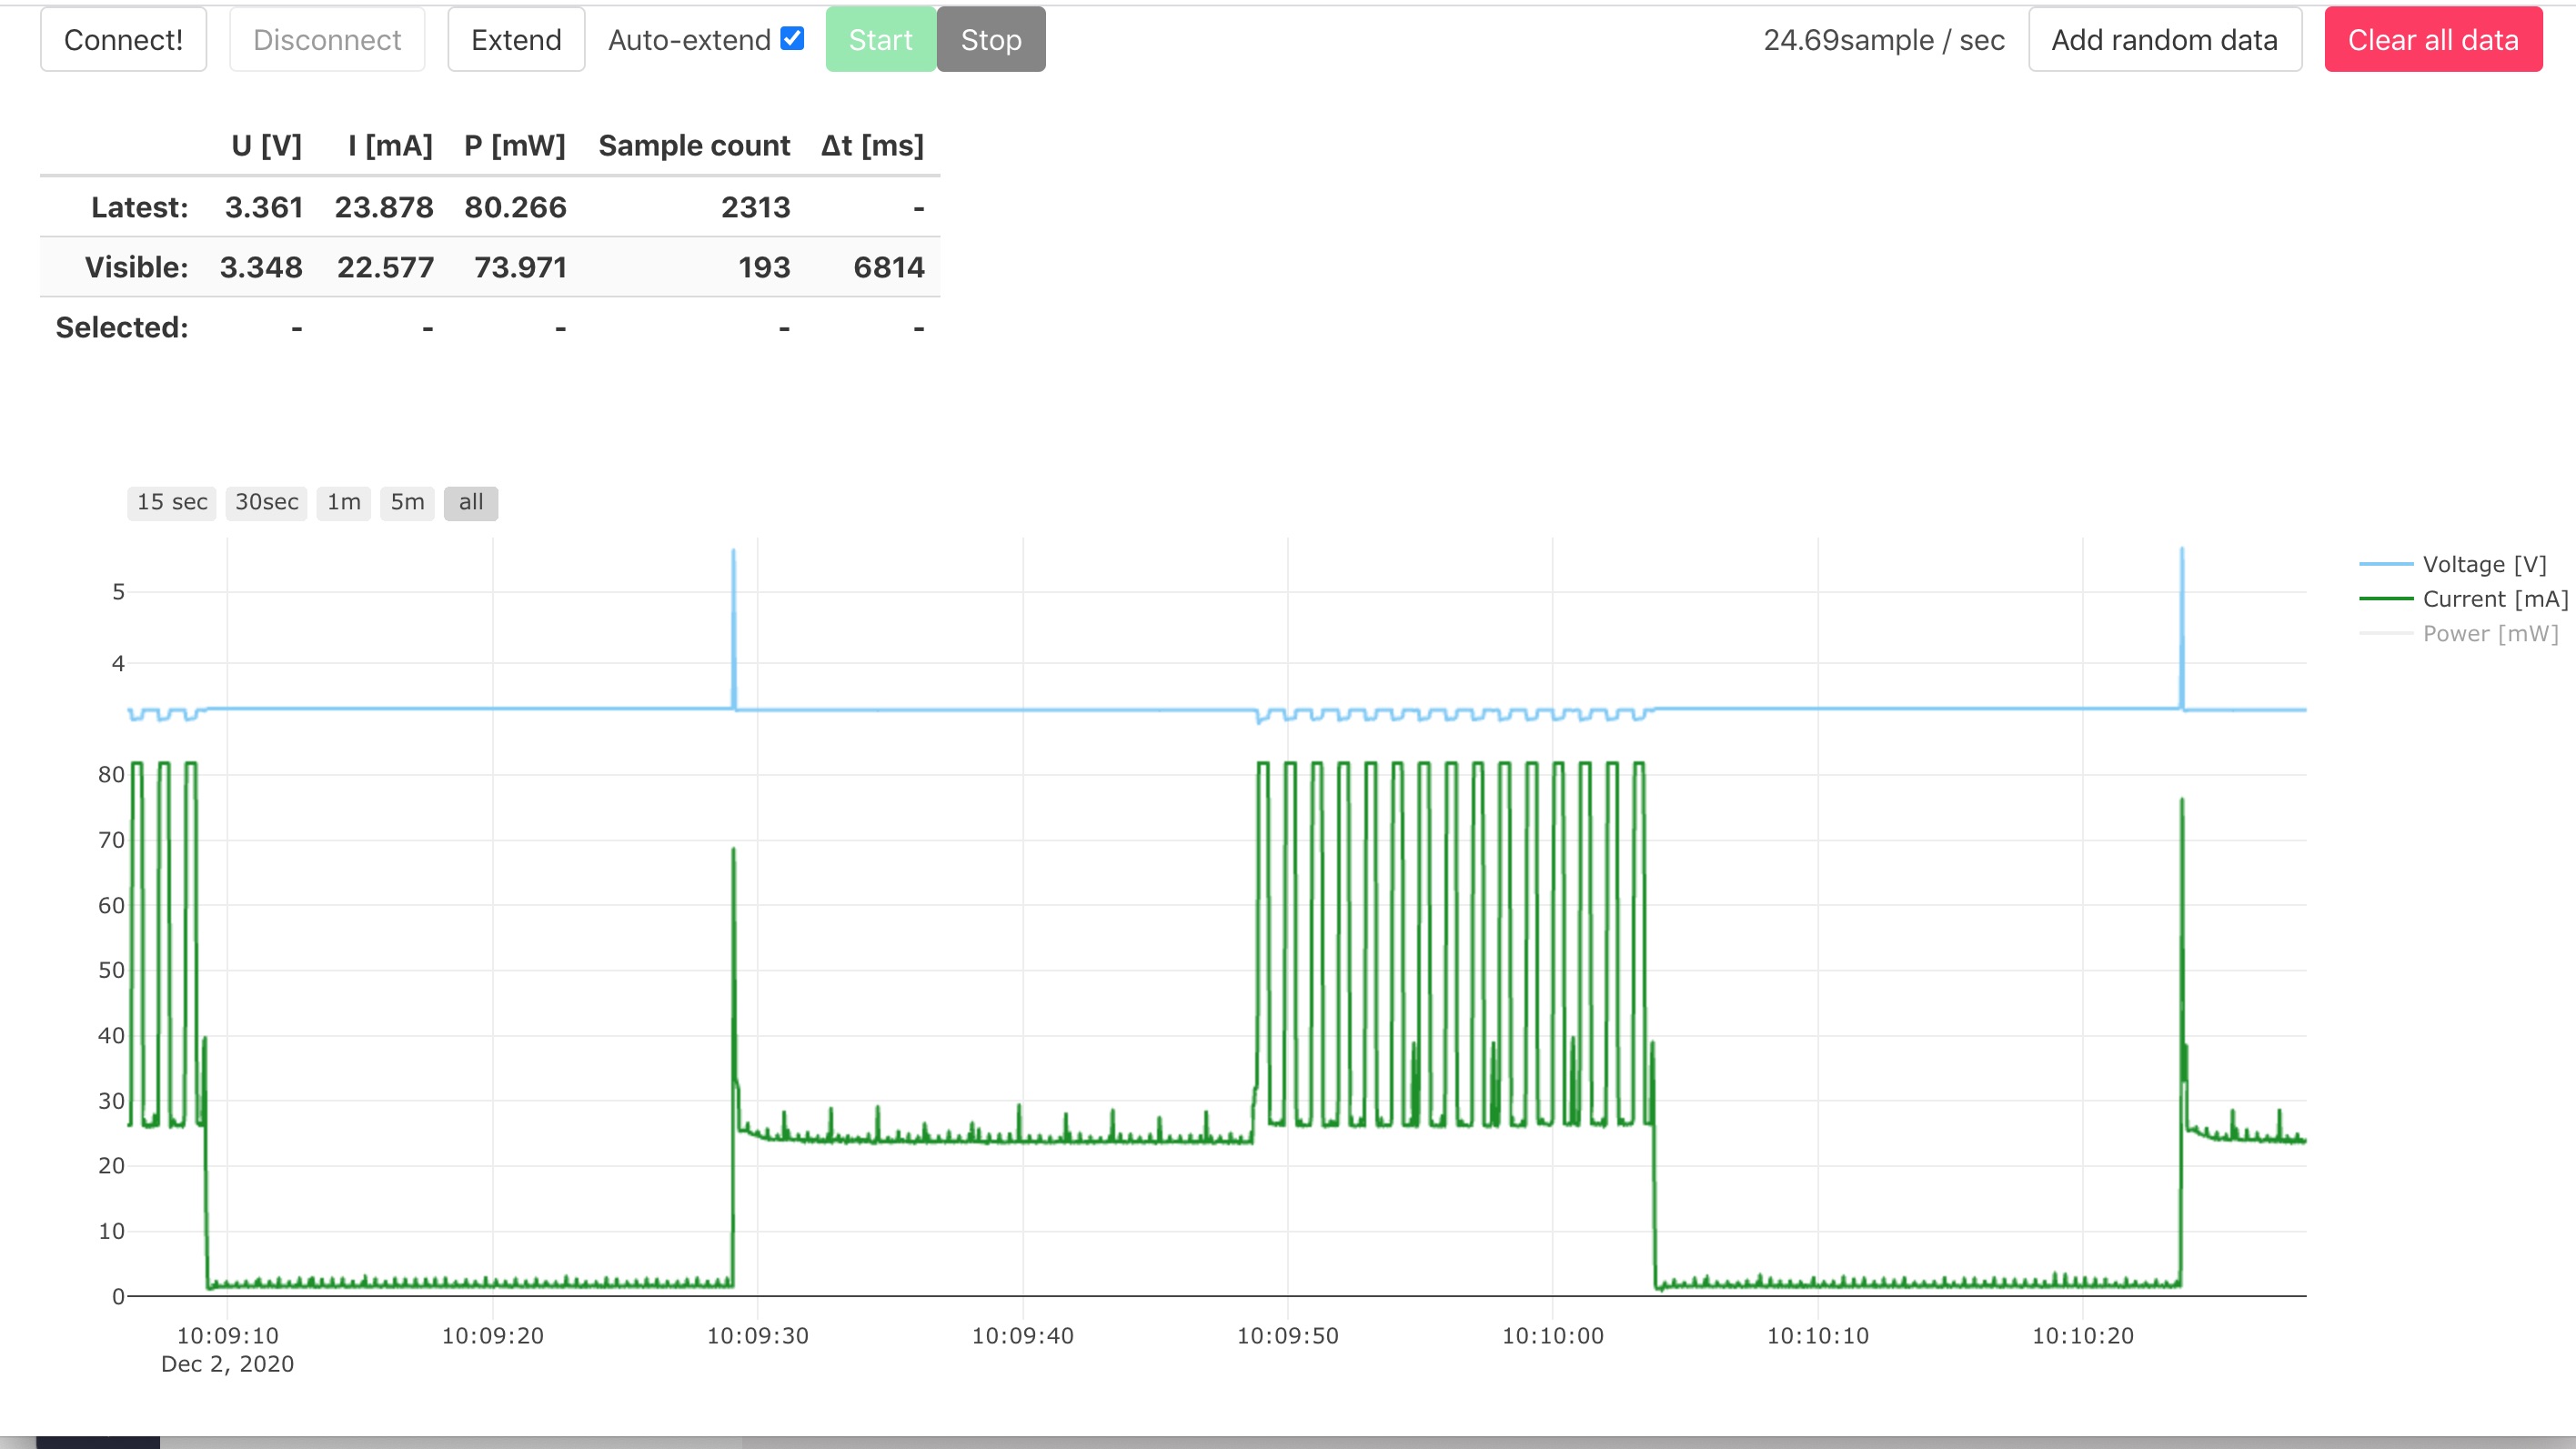Viewport: 2576px width, 1449px height.
Task: Select the 30sec range button
Action: (266, 502)
